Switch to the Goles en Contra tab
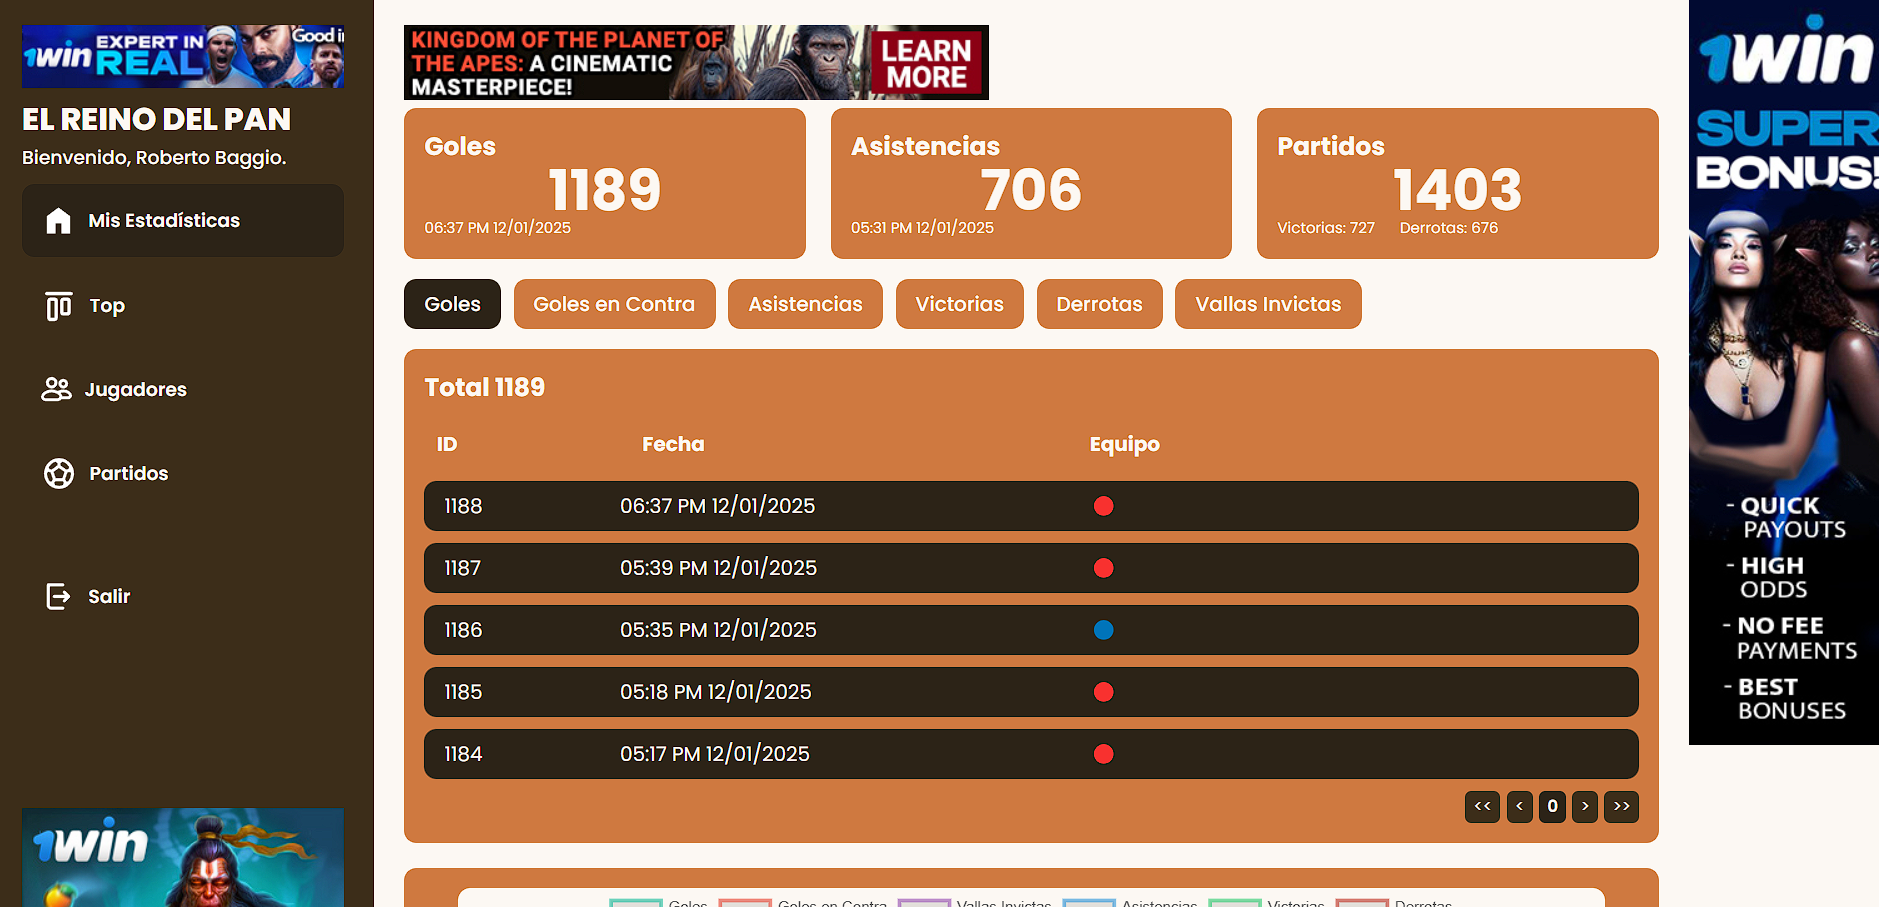This screenshot has height=907, width=1879. [x=614, y=305]
